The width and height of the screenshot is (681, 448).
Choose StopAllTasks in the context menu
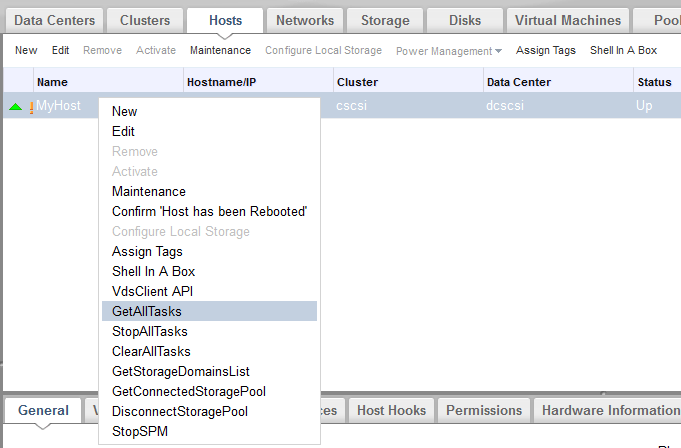(150, 331)
